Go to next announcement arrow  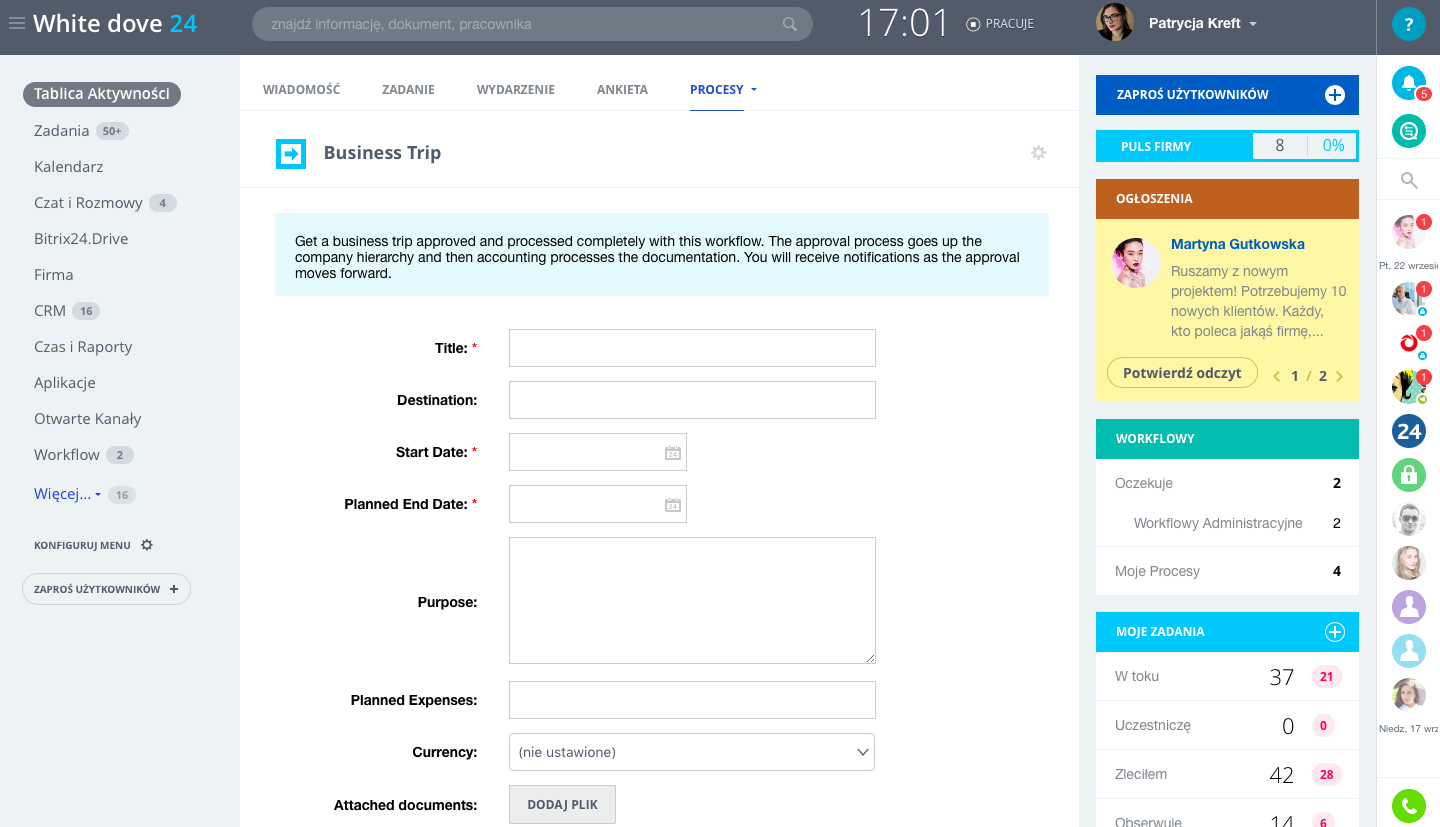(x=1339, y=377)
